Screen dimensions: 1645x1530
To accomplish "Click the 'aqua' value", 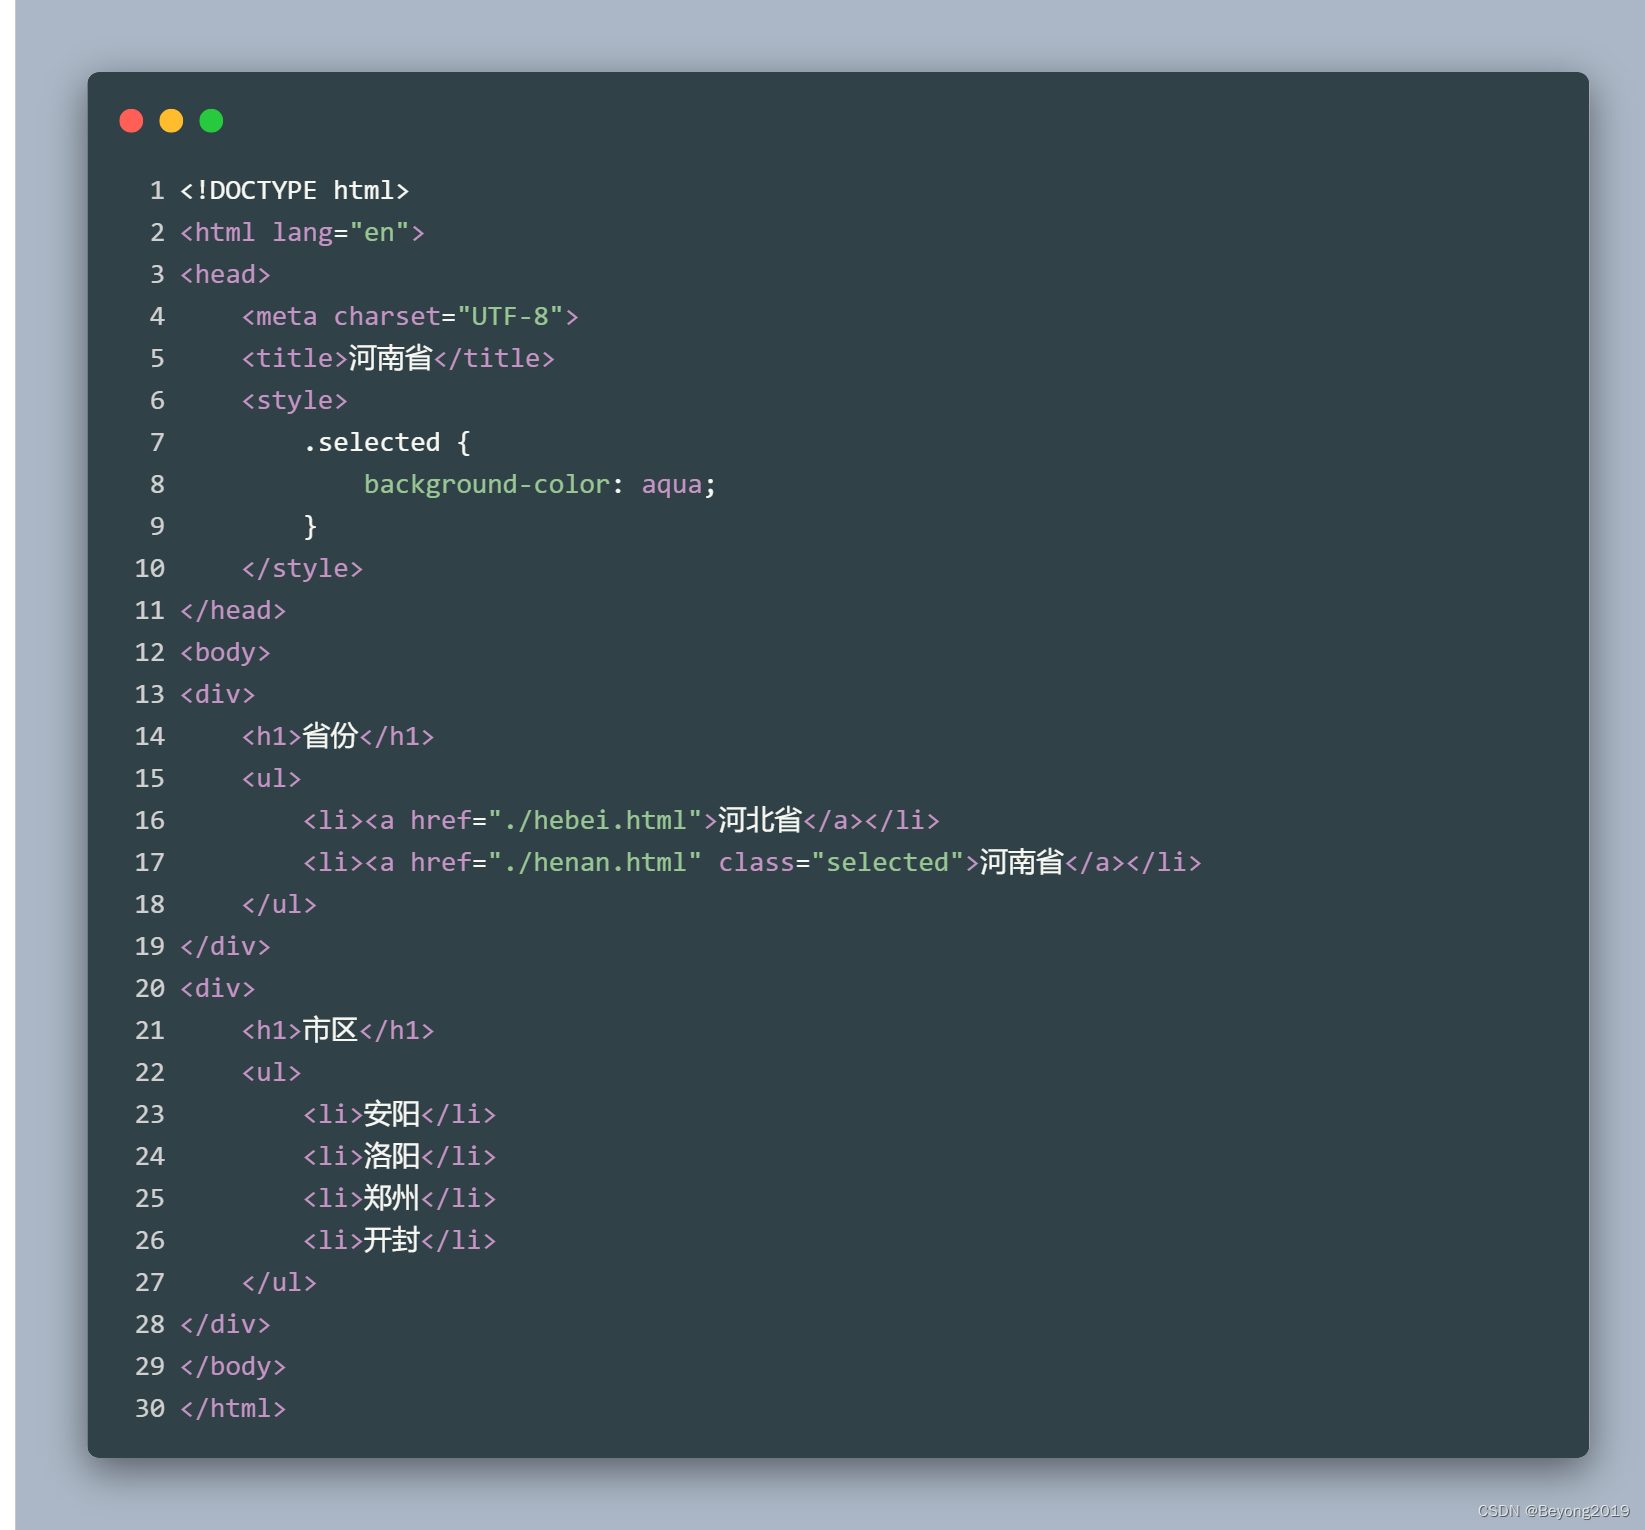I will tap(672, 484).
